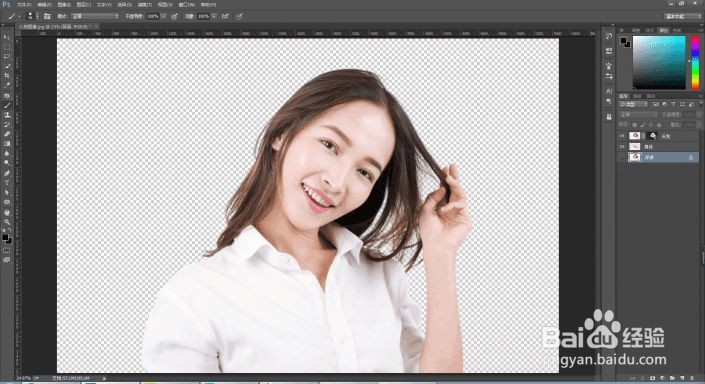Hide the top layer with the mask
The image size is (705, 384).
point(622,136)
